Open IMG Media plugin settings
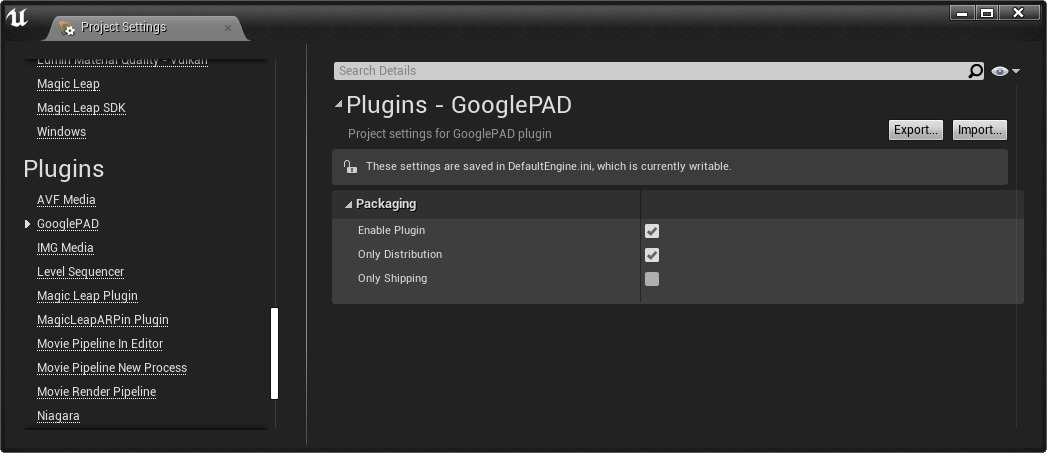 click(x=65, y=248)
